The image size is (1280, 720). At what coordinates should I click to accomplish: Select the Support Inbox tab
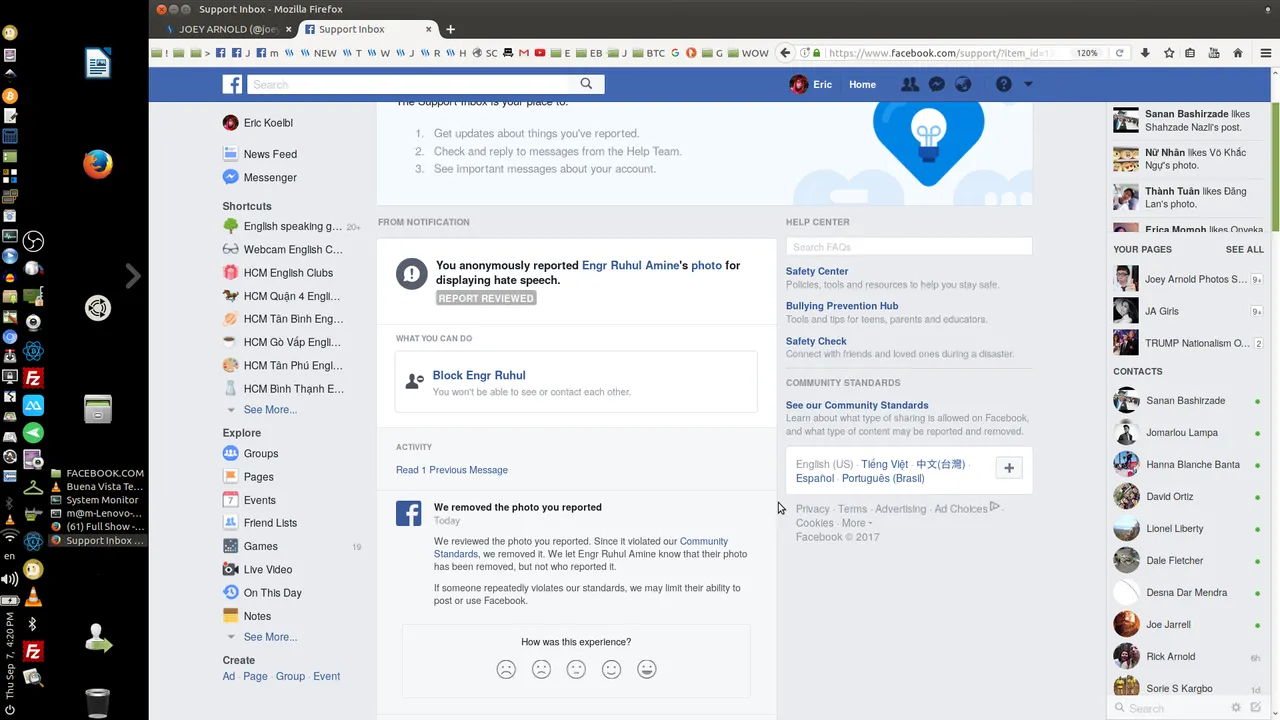(x=368, y=29)
